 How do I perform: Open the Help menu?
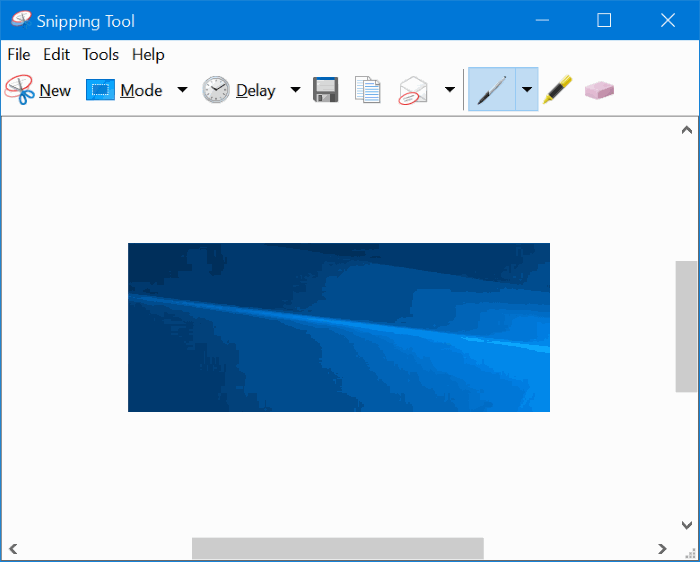tap(148, 54)
